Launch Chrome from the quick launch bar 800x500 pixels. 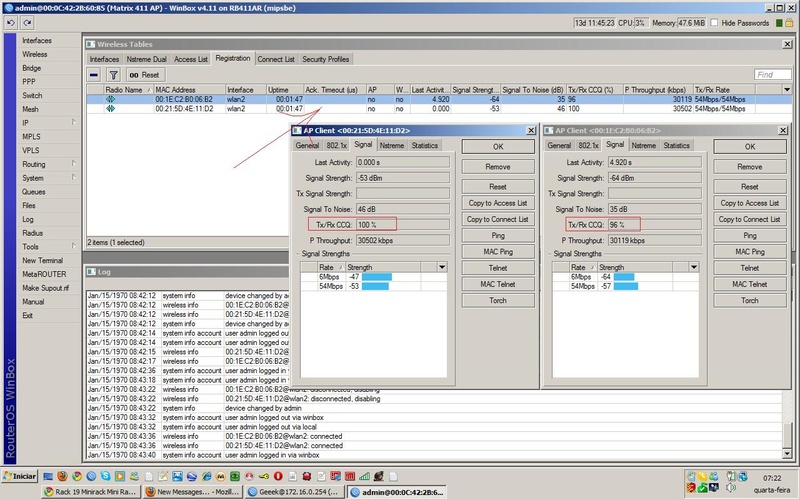77,477
